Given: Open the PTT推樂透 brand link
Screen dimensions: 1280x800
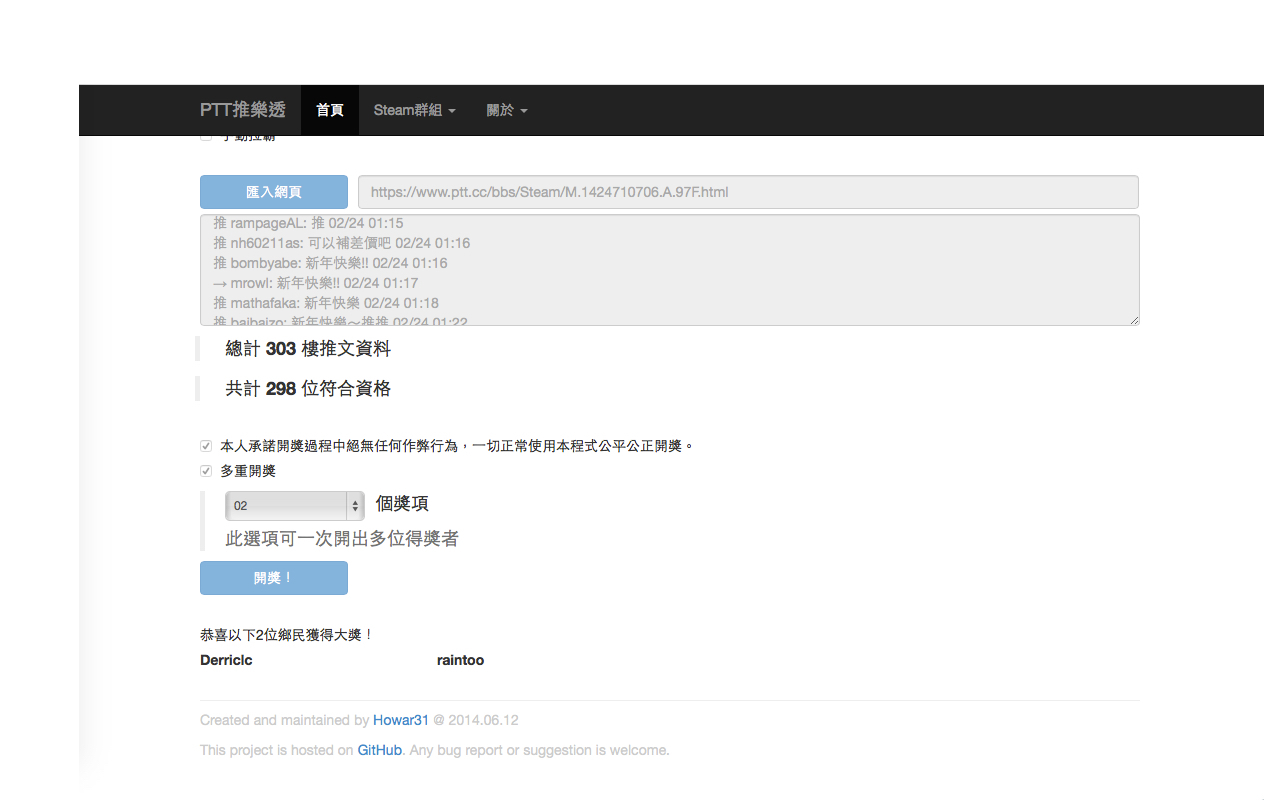Looking at the screenshot, I should click(x=242, y=110).
